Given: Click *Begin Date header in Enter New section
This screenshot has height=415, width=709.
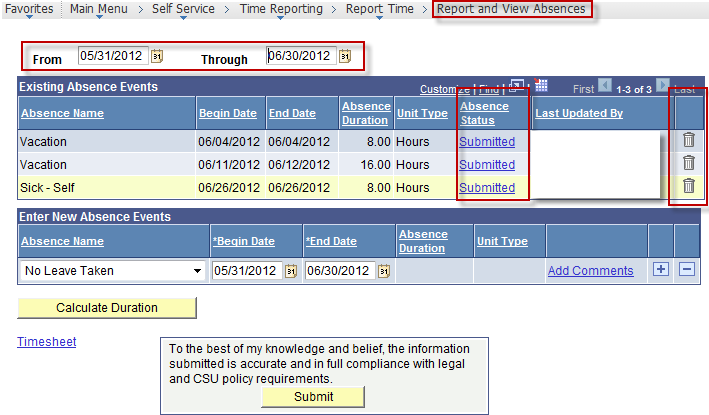Looking at the screenshot, I should 244,241.
